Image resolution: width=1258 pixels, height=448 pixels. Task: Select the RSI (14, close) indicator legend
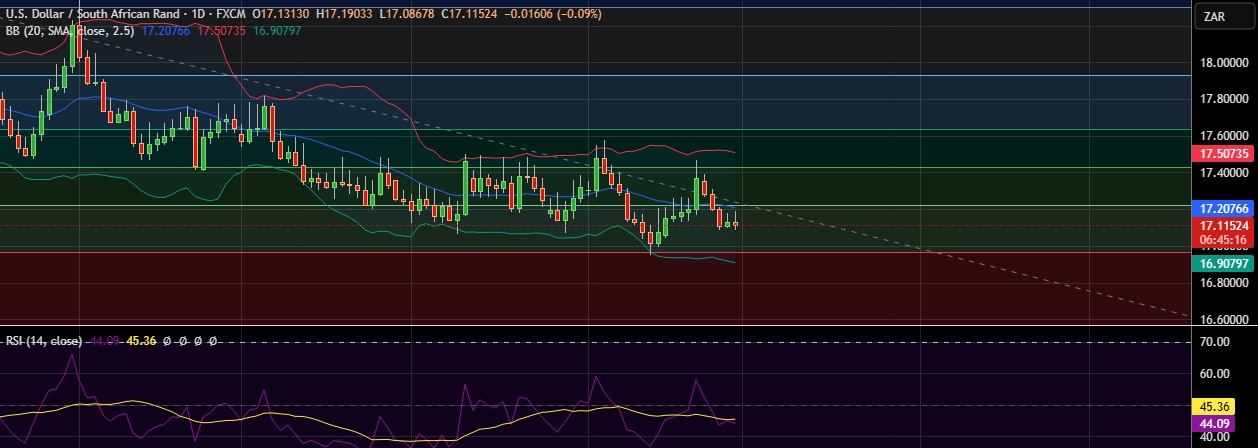pyautogui.click(x=43, y=341)
